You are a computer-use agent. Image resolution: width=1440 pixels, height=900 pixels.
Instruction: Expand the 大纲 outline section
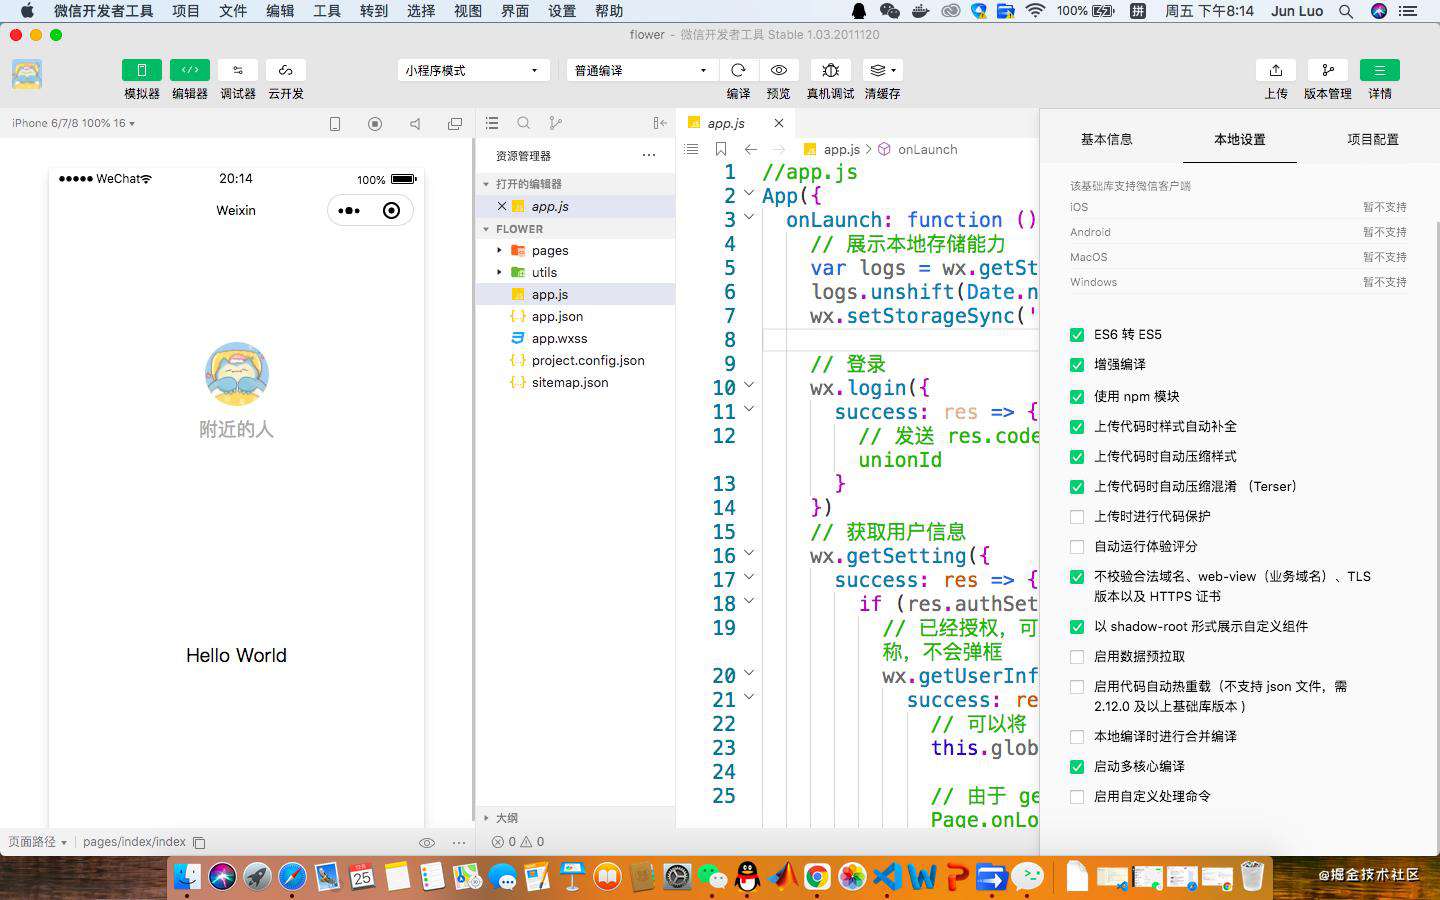click(x=486, y=818)
